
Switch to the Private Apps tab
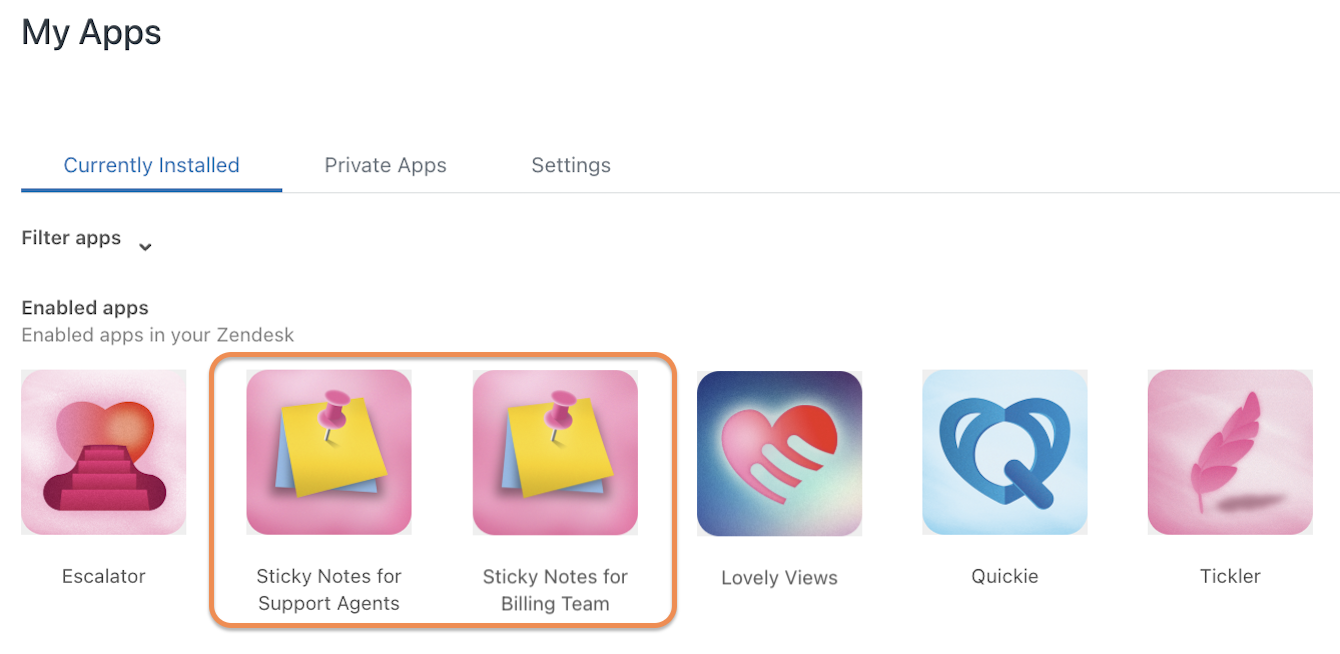pyautogui.click(x=385, y=165)
